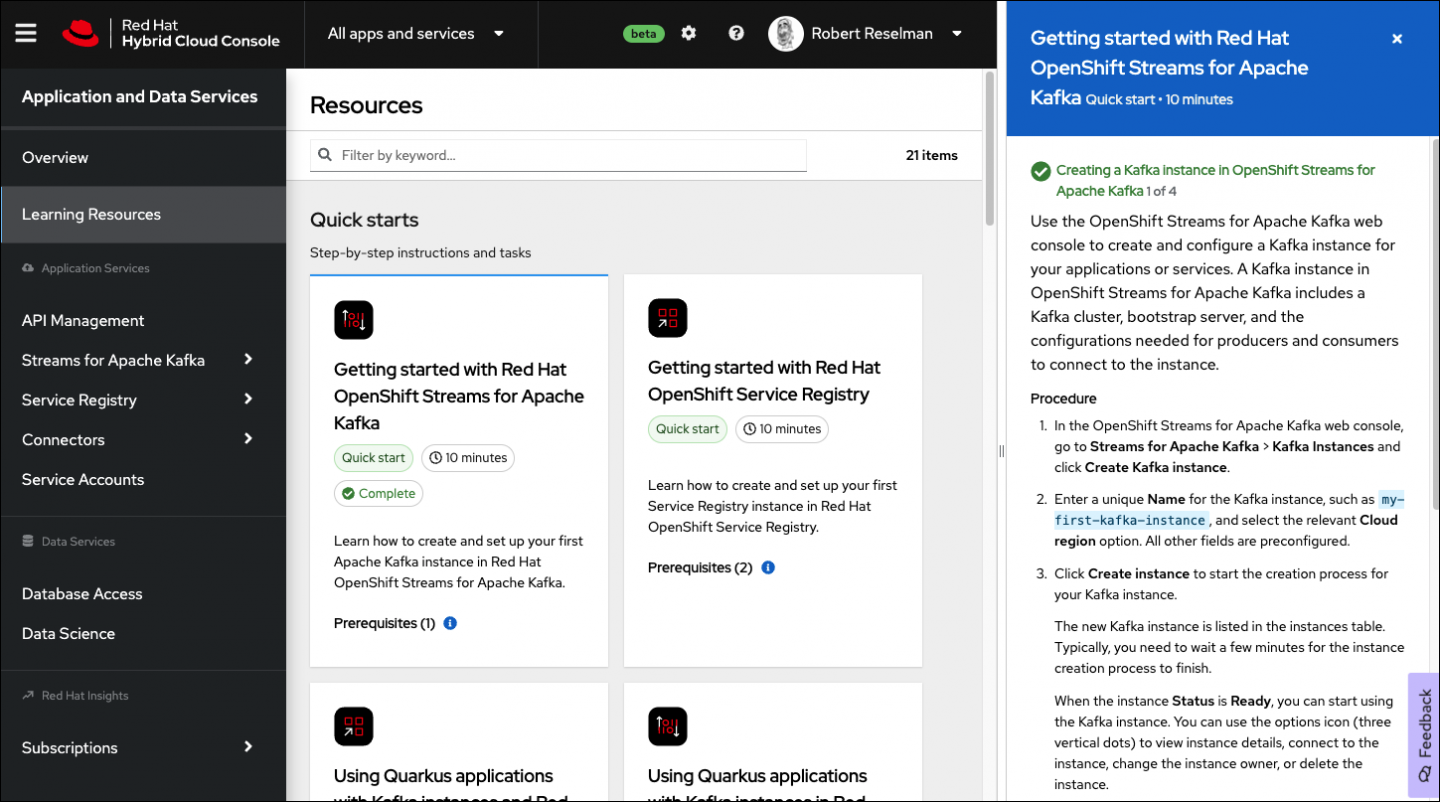Click the Application Services section label
This screenshot has width=1440, height=802.
(x=95, y=268)
